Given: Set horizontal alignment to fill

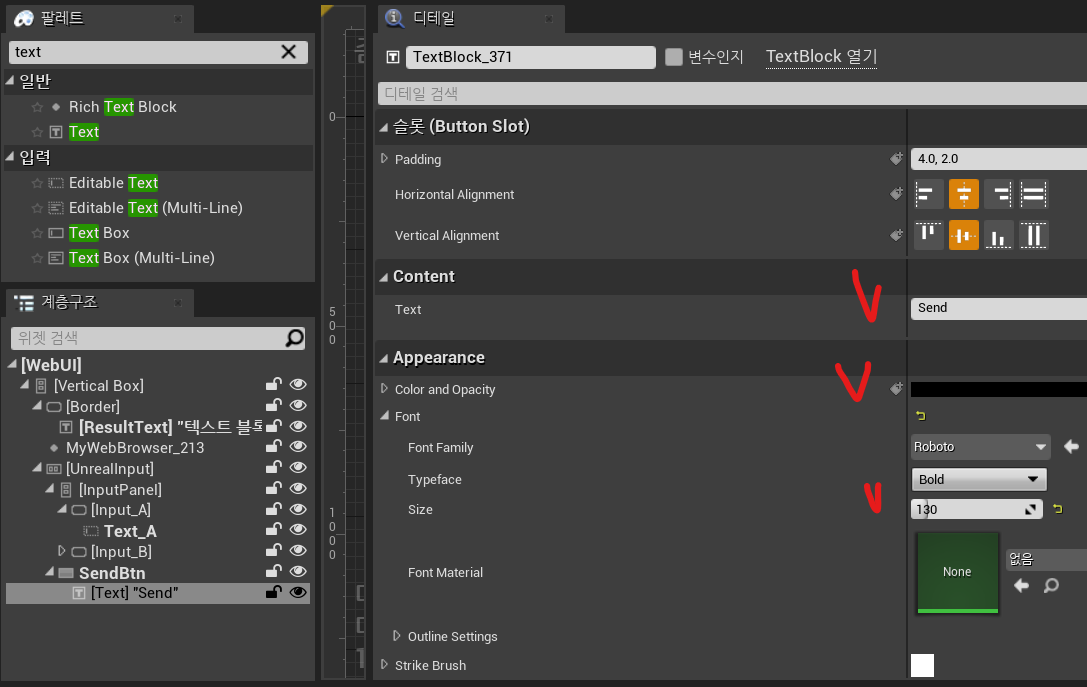Looking at the screenshot, I should (1033, 194).
